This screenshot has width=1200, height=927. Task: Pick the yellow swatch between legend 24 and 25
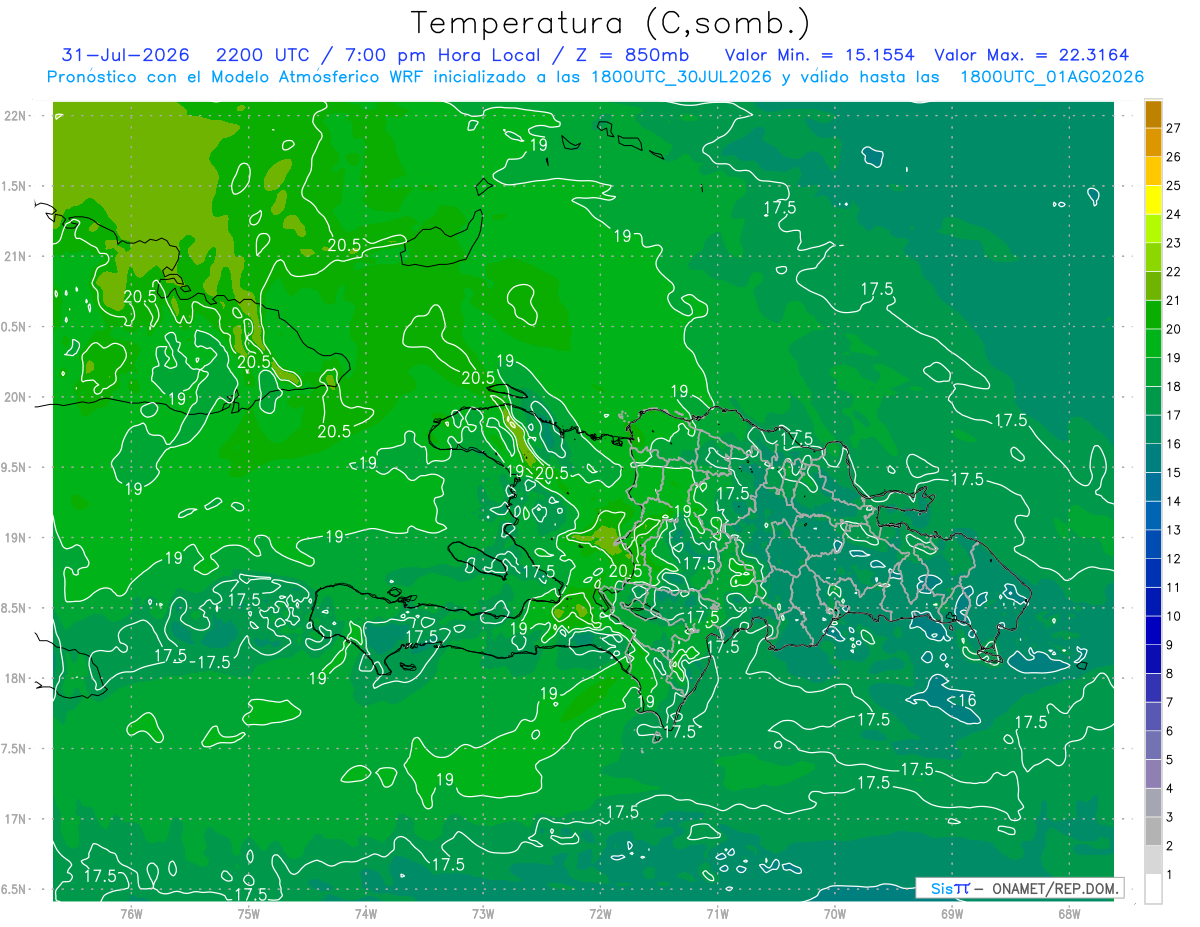(x=1153, y=199)
